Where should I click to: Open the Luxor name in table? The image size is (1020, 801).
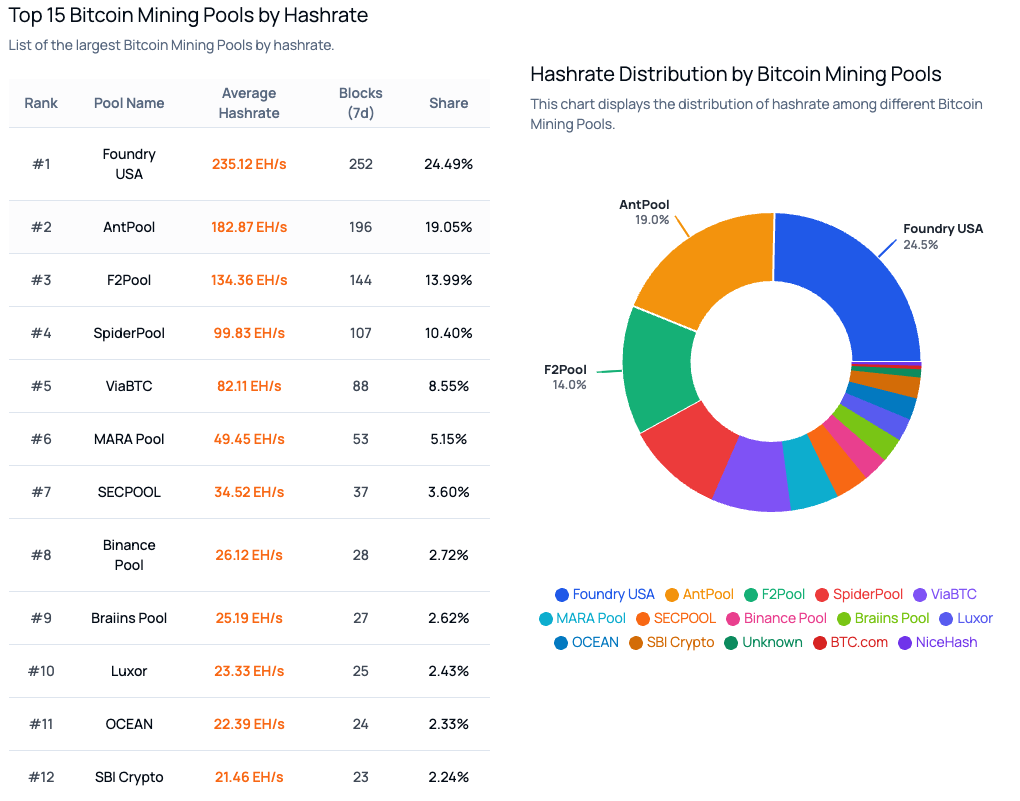click(x=129, y=671)
